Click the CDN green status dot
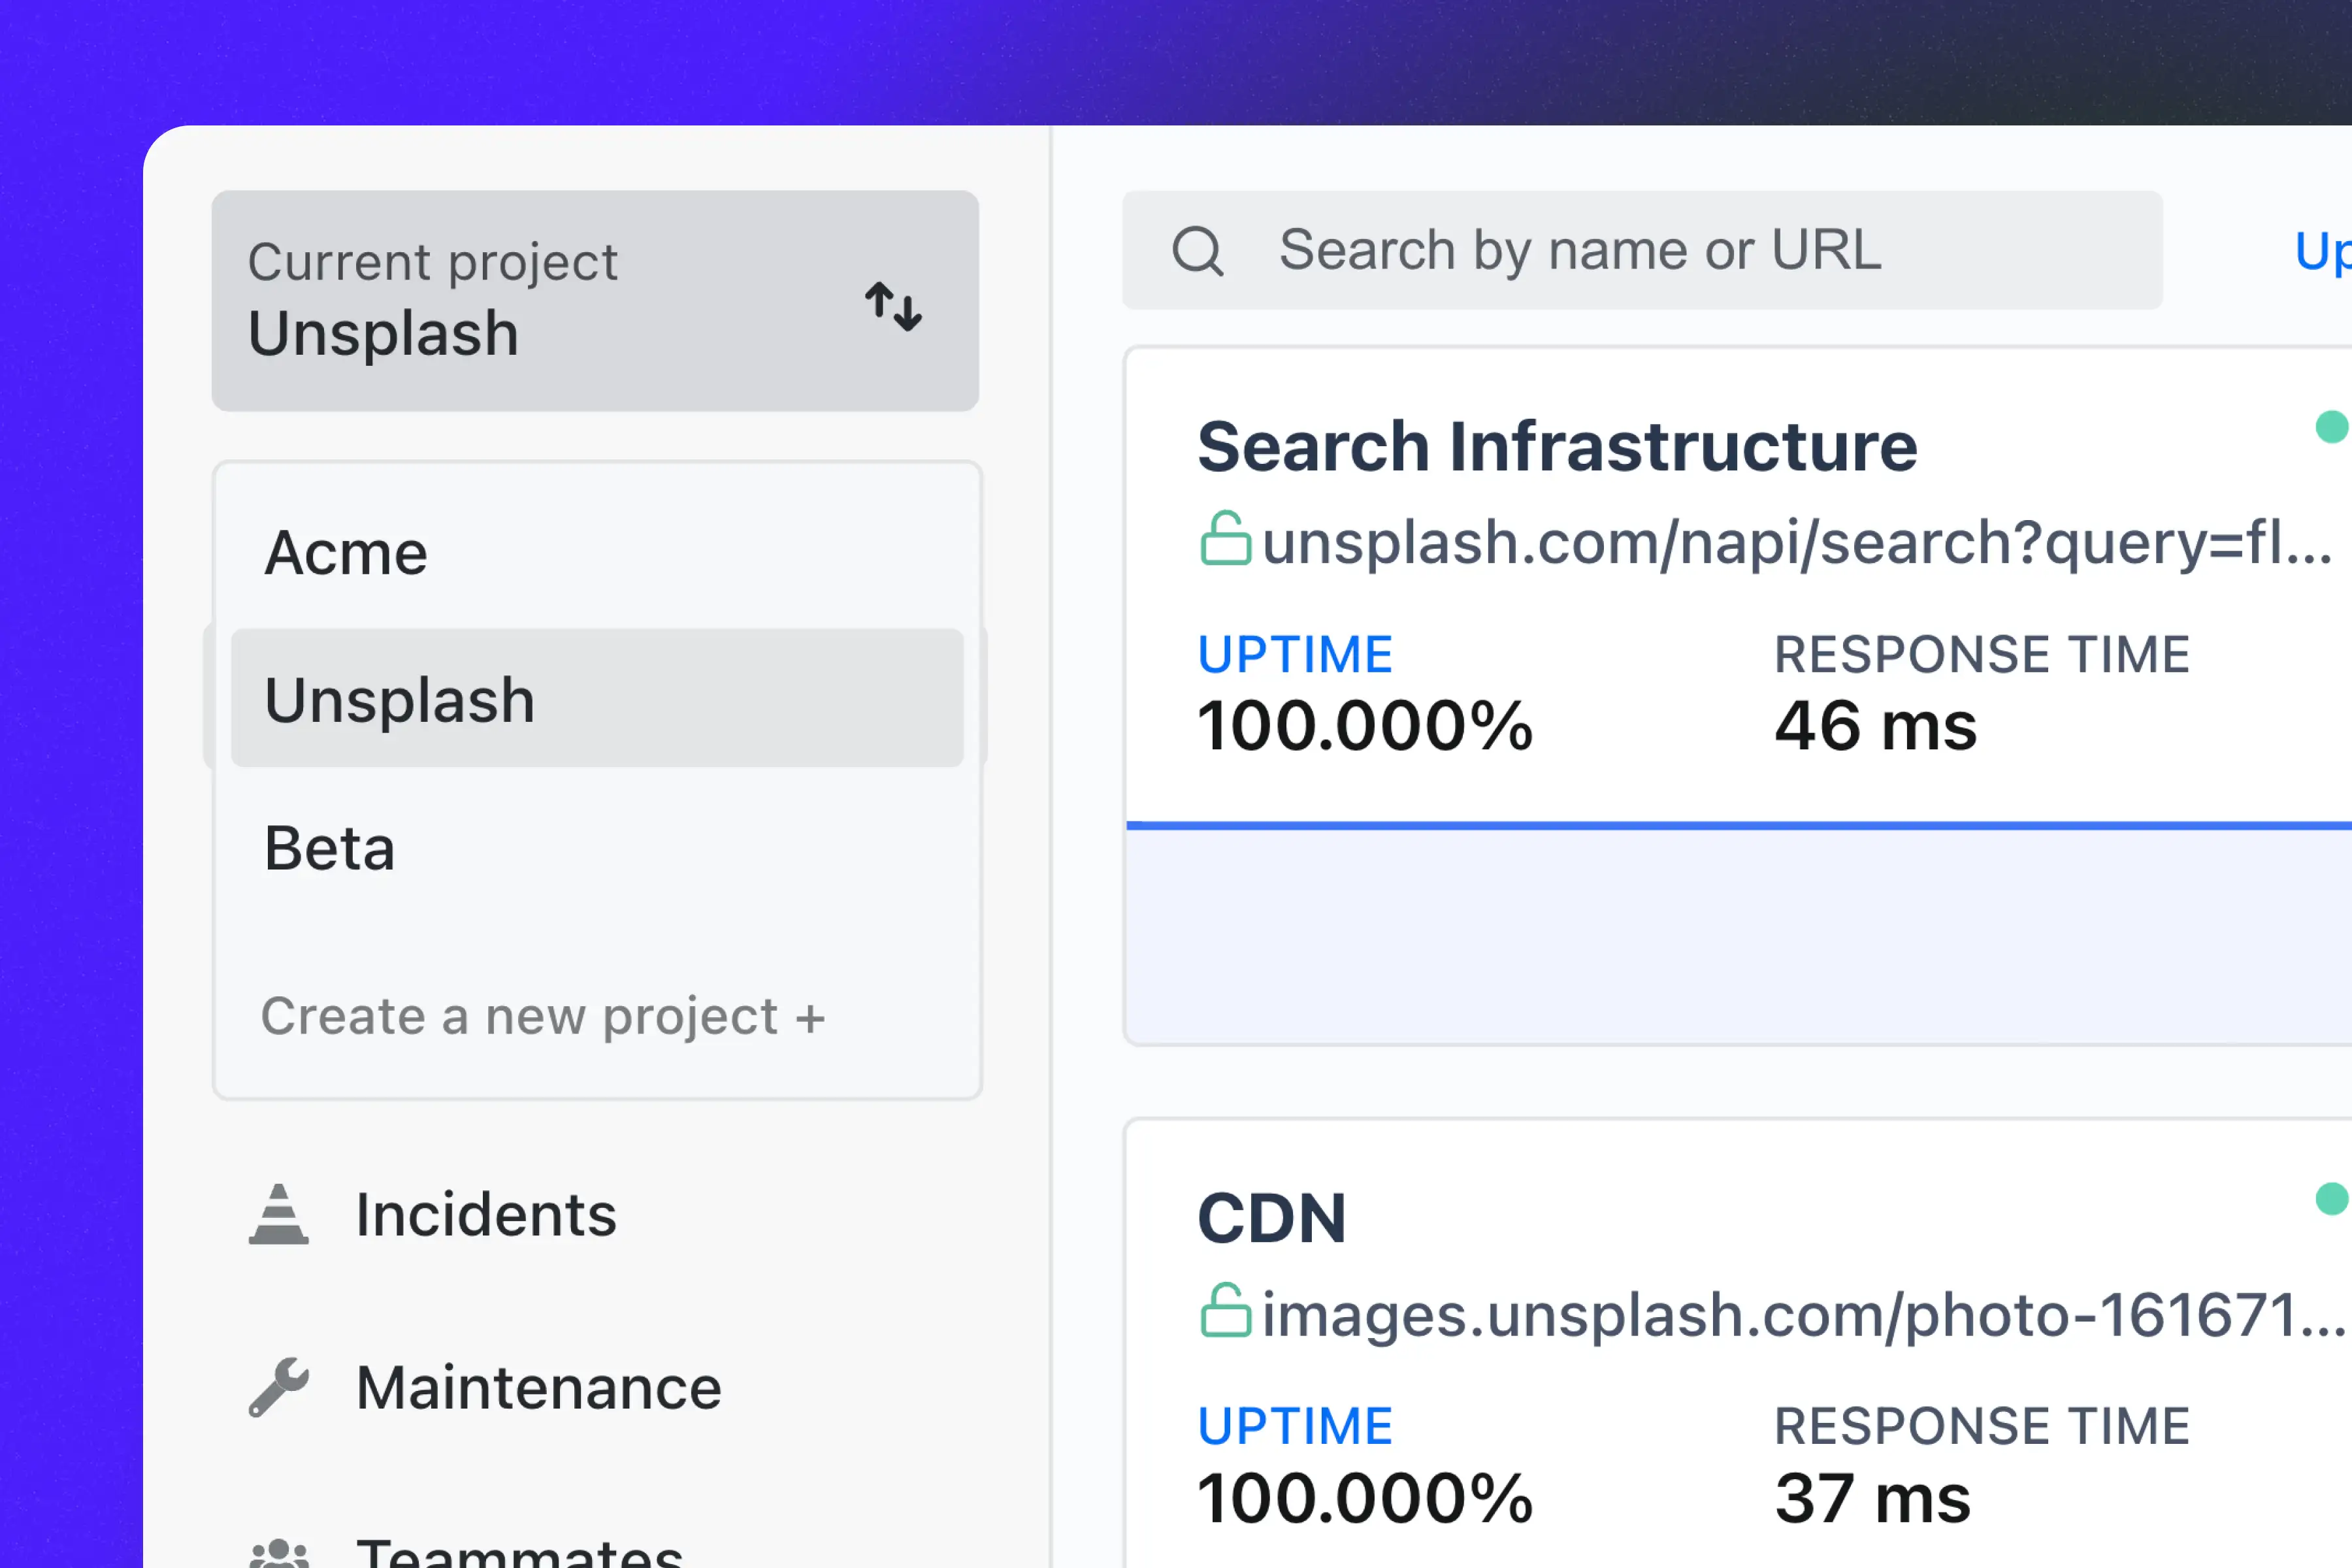This screenshot has height=1568, width=2352. coord(2331,1198)
